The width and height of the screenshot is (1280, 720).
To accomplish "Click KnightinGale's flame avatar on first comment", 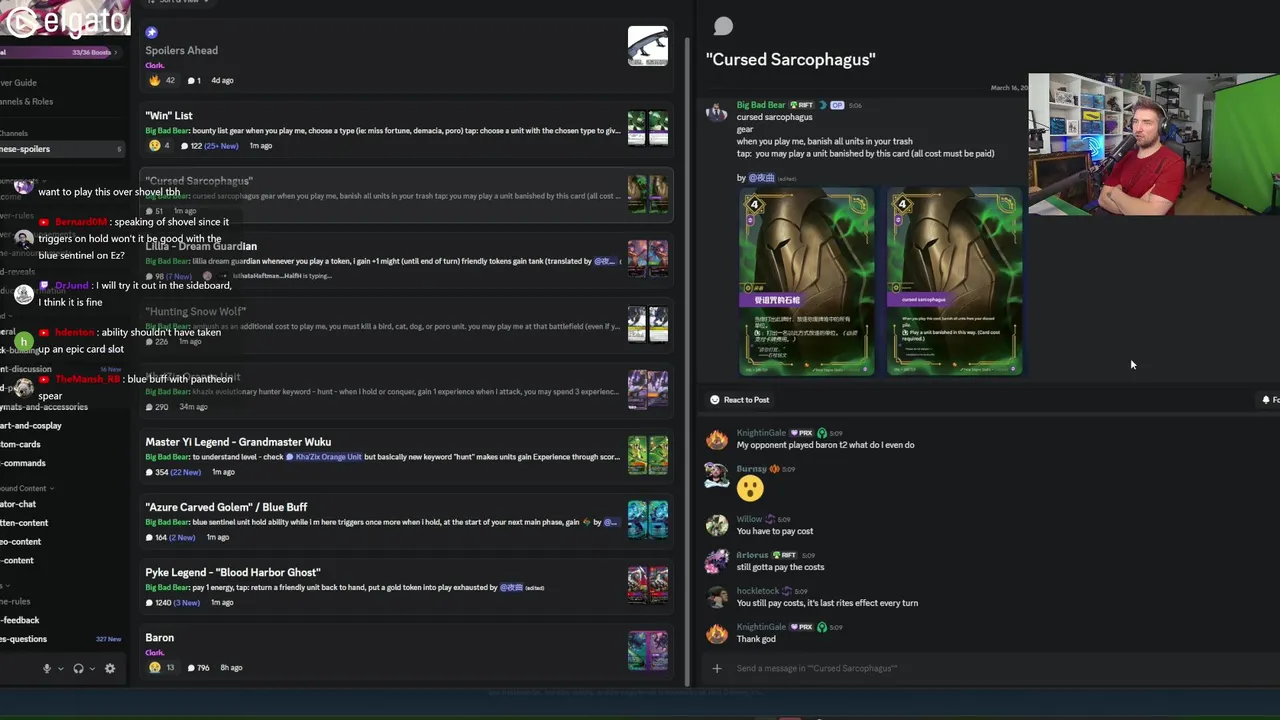I will [x=717, y=439].
